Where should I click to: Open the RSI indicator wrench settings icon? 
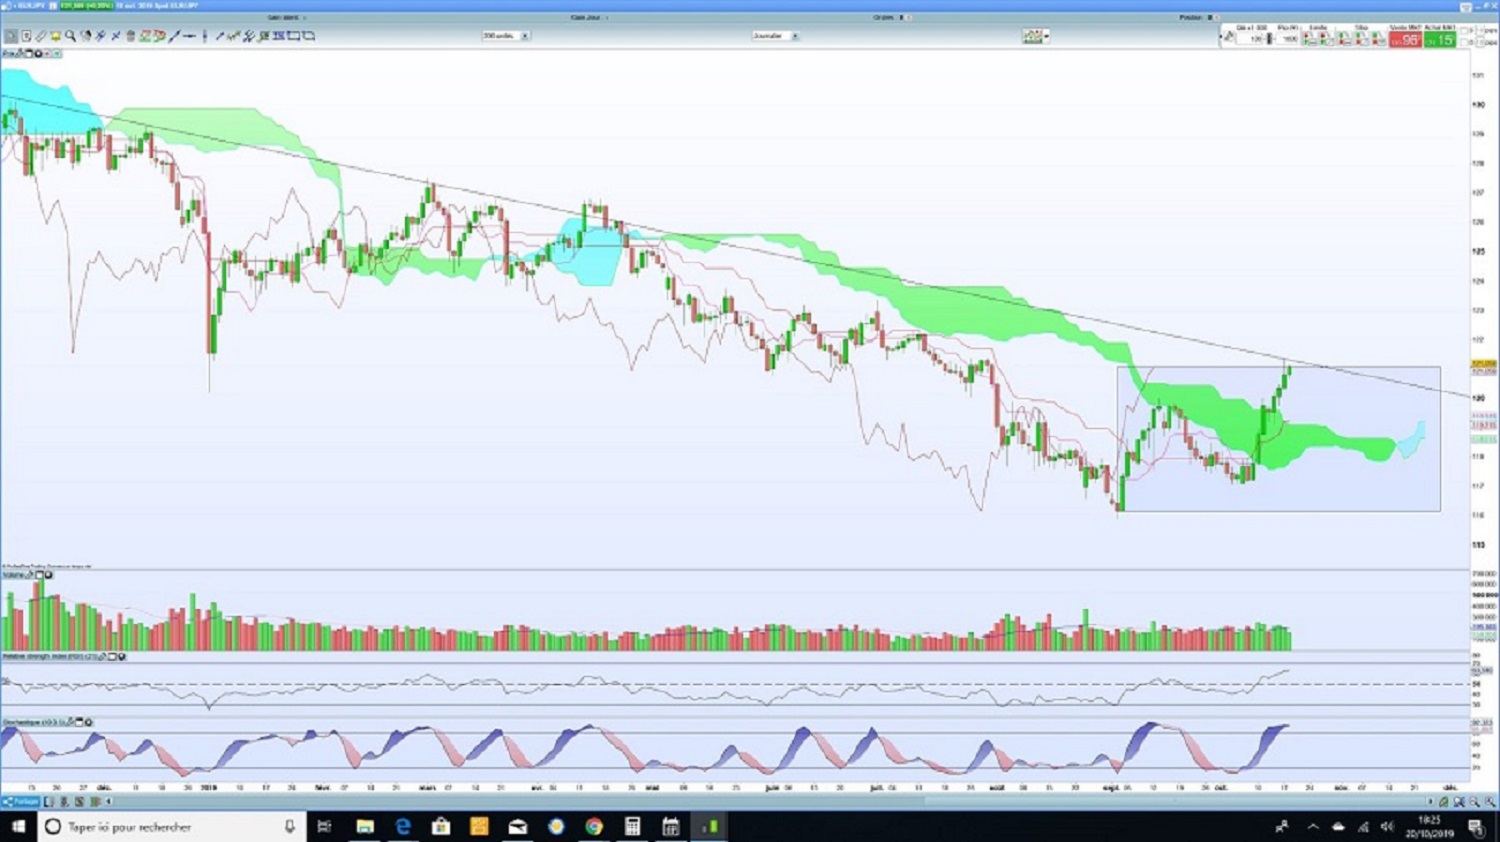tap(102, 657)
